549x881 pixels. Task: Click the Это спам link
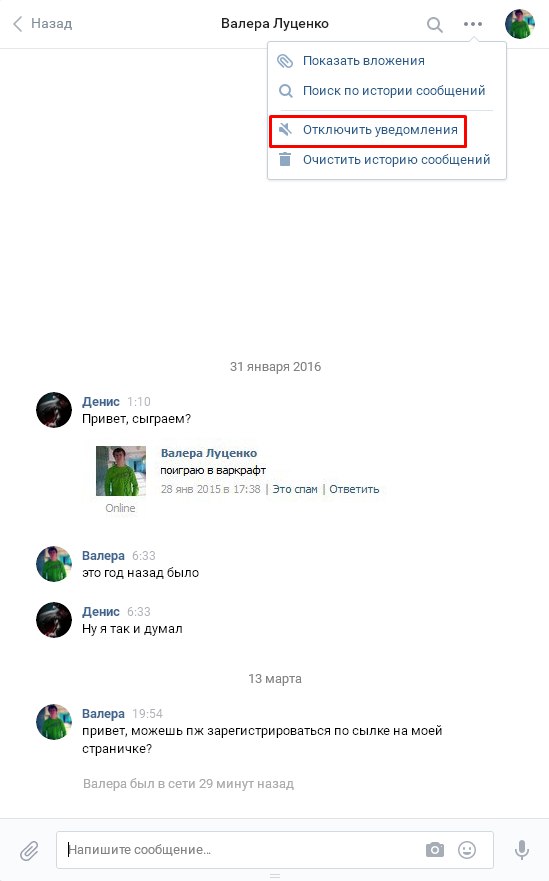295,489
